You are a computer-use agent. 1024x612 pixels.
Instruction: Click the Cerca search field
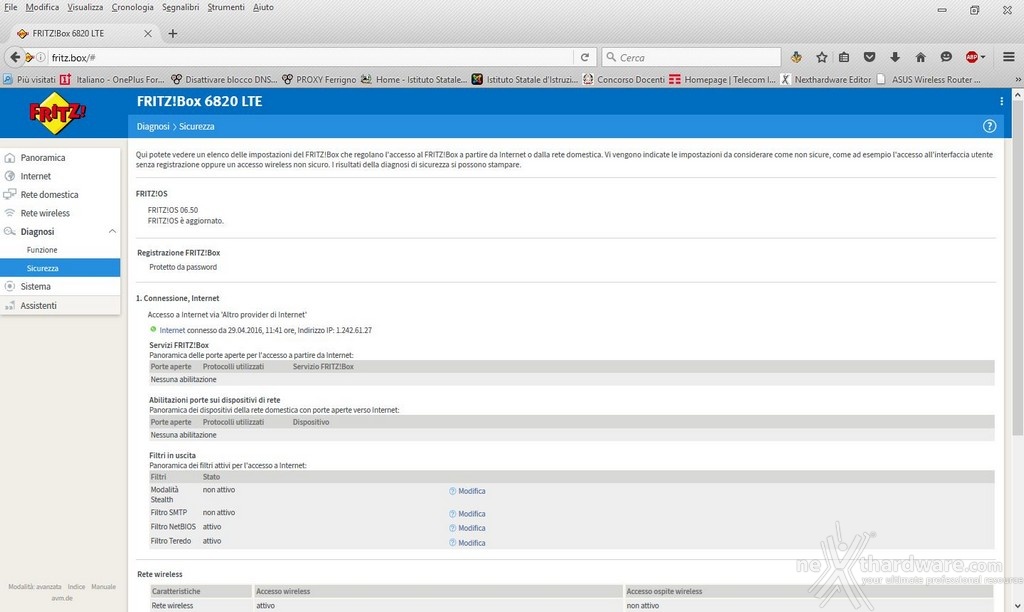[691, 57]
